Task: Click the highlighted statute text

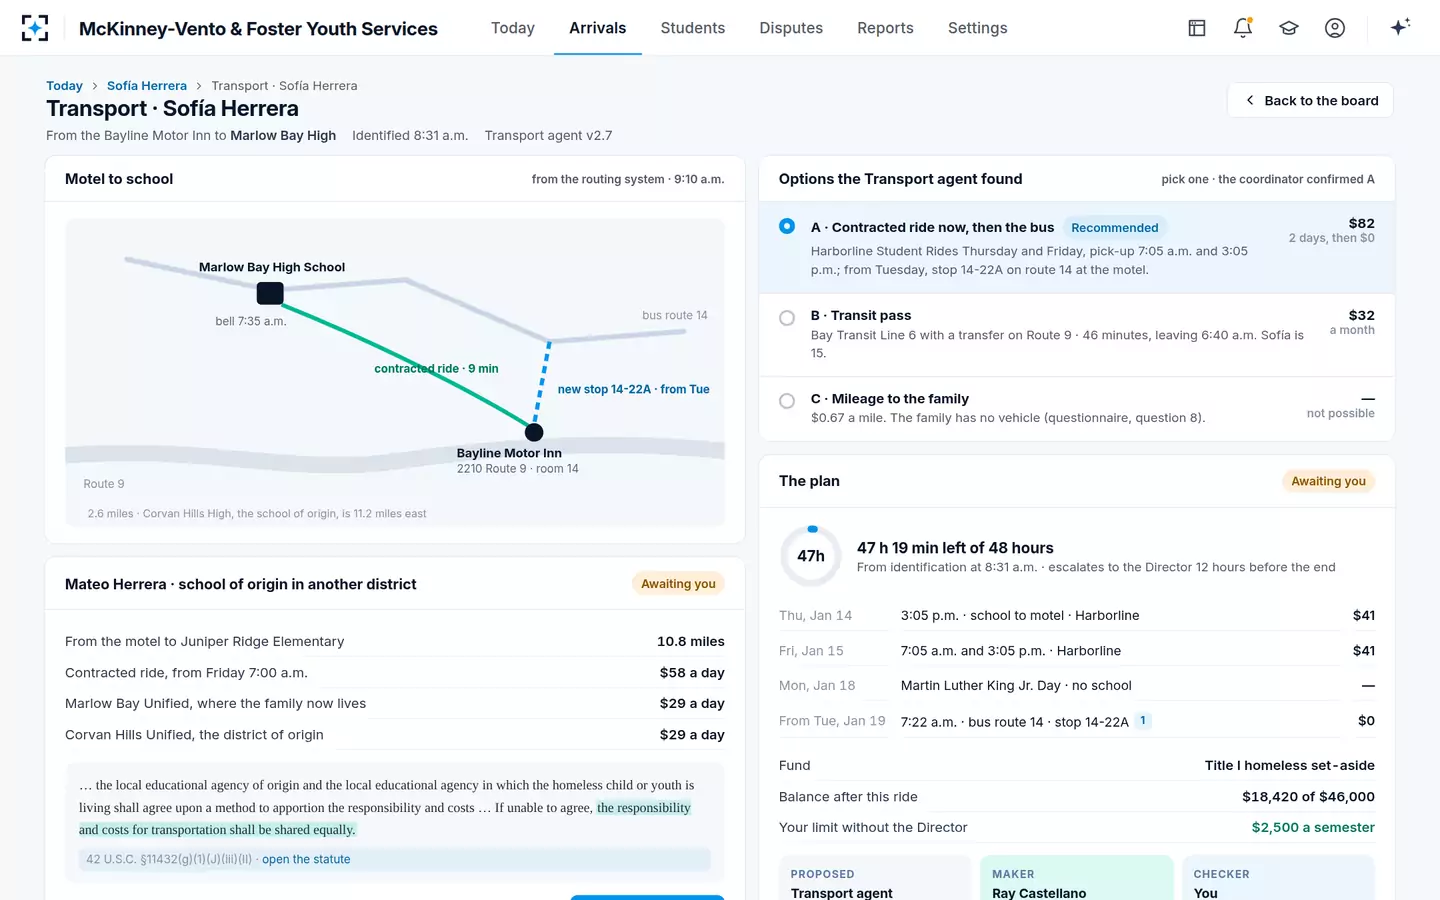Action: click(385, 819)
